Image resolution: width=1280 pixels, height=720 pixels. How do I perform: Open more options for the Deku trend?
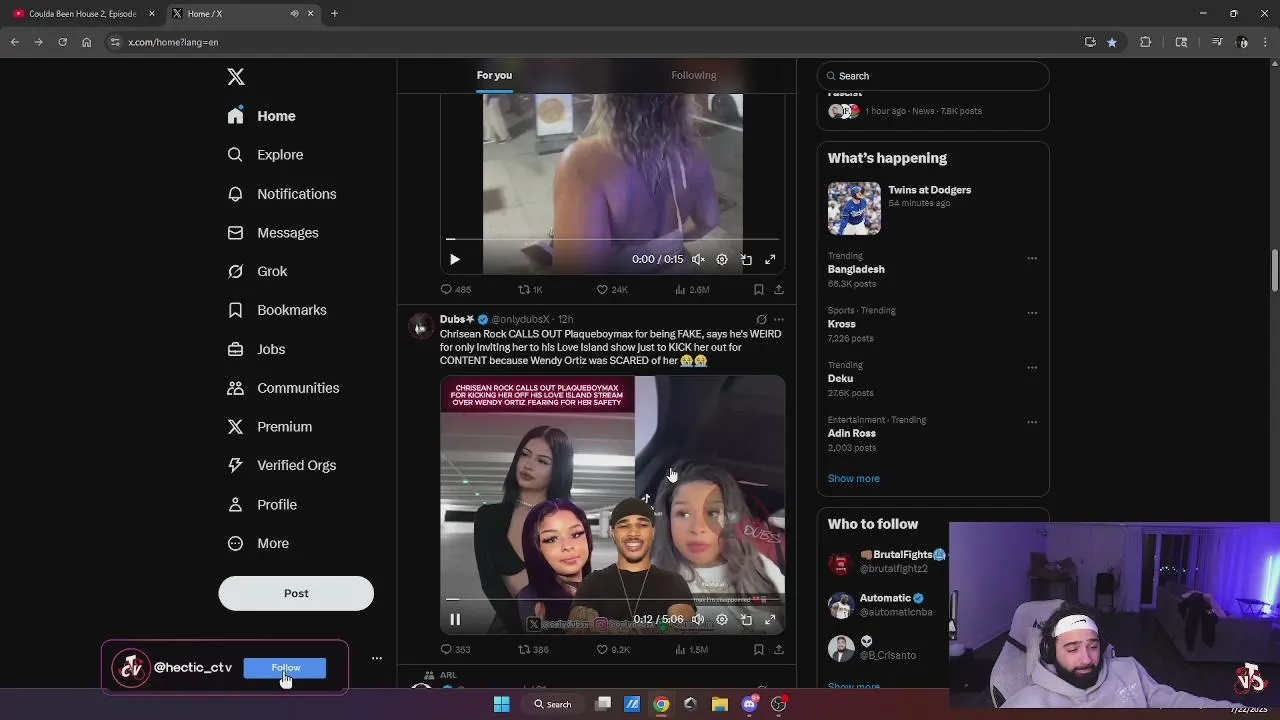(x=1032, y=368)
